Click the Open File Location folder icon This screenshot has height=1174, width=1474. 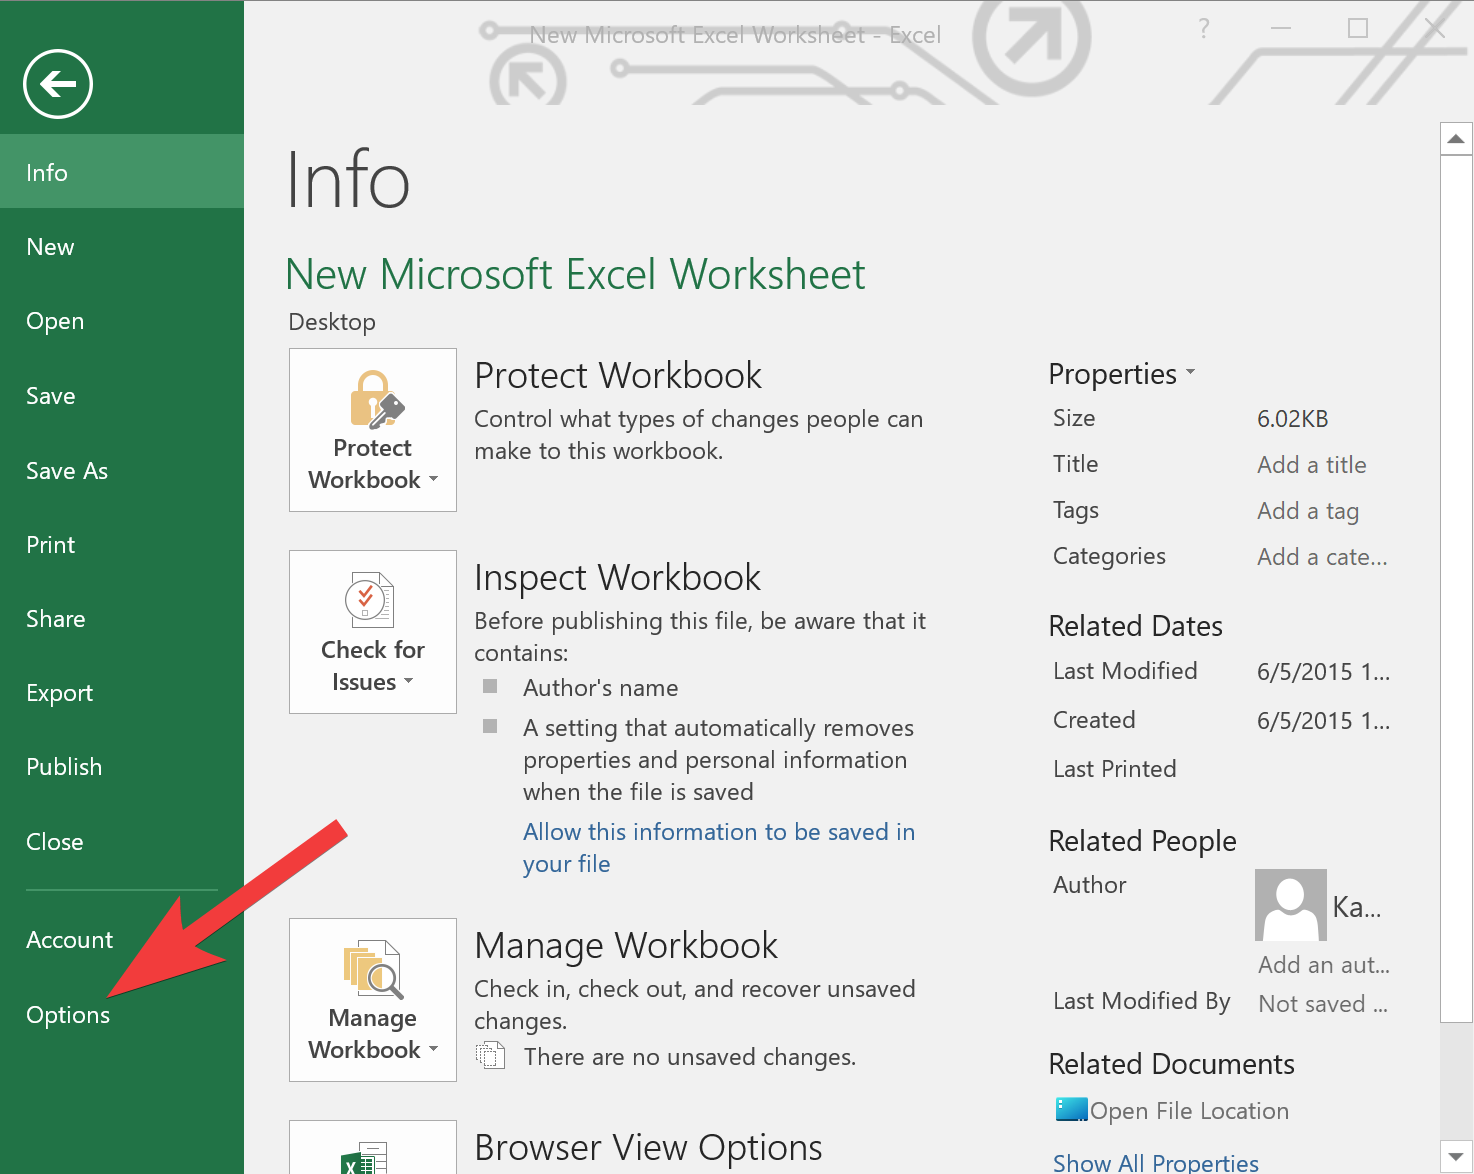[1071, 1110]
